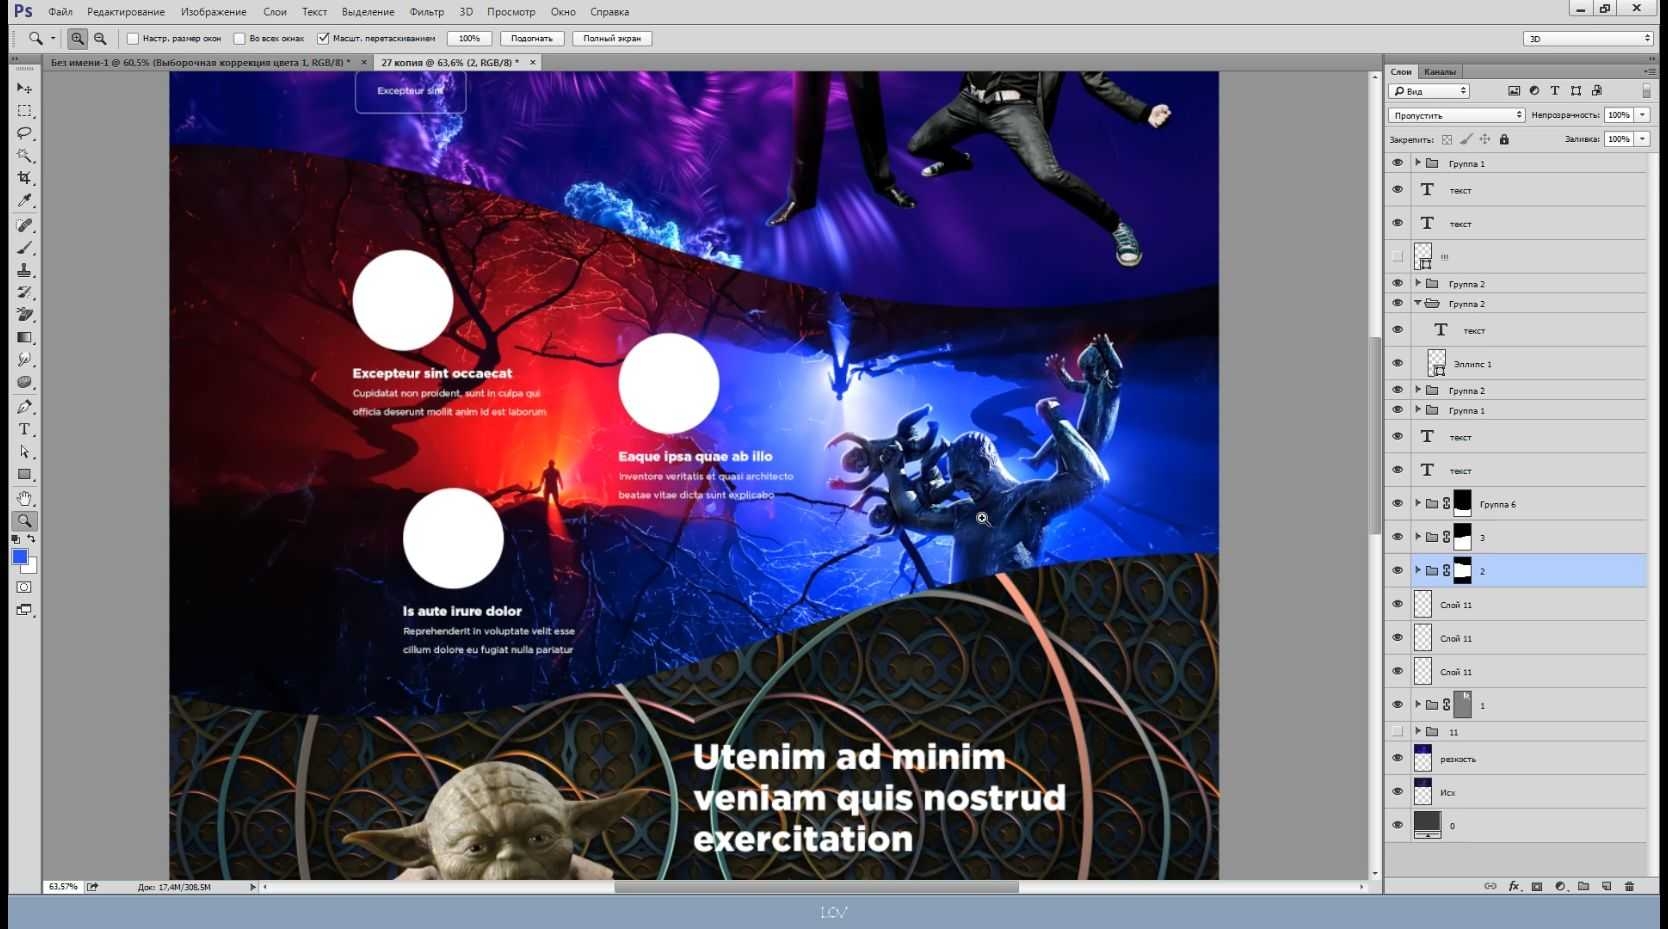
Task: Select the Magic Wand tool
Action: pos(25,156)
